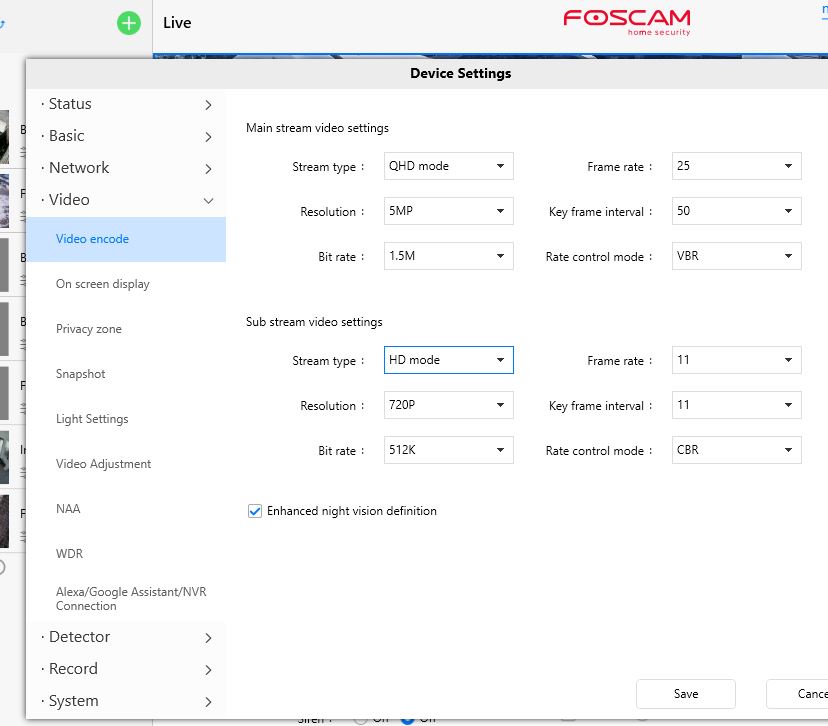The width and height of the screenshot is (828, 726).
Task: Open NAA settings page
Action: (126, 508)
